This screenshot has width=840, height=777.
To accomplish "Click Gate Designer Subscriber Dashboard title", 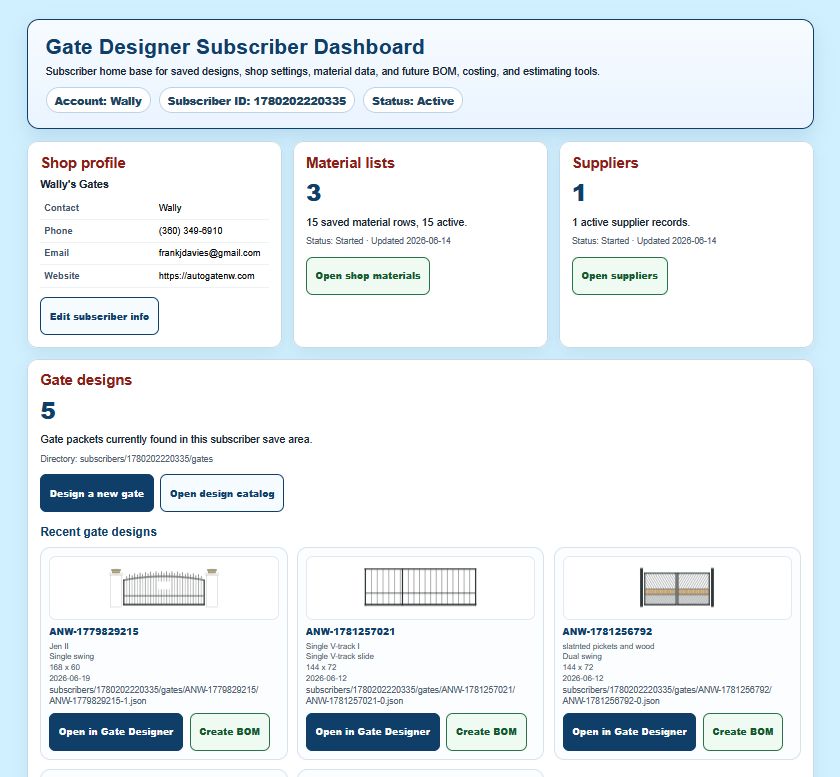I will click(x=235, y=47).
